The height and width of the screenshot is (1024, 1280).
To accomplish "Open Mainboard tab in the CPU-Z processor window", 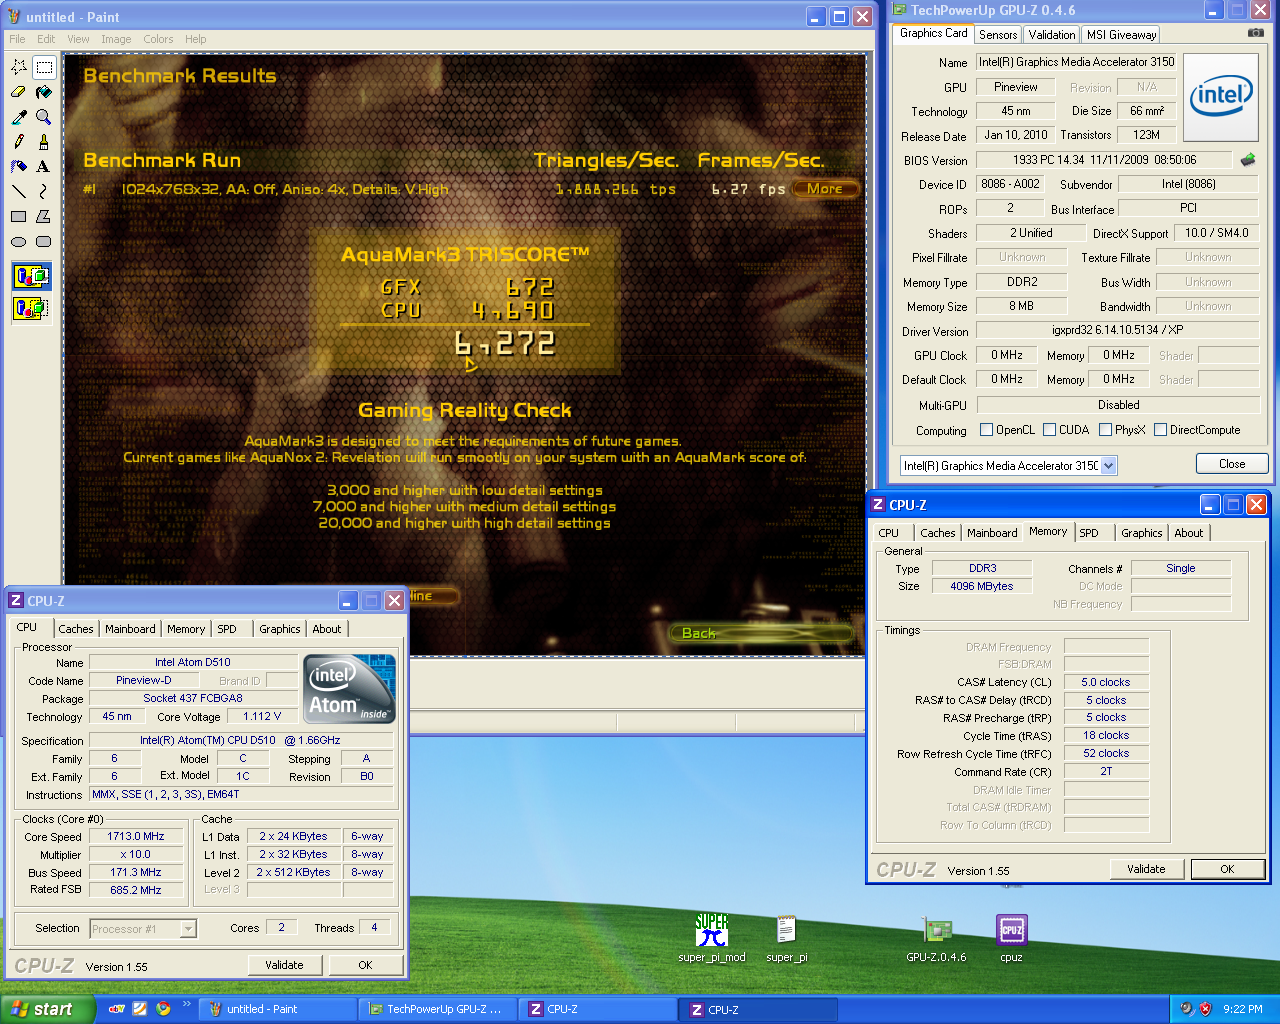I will pos(130,629).
